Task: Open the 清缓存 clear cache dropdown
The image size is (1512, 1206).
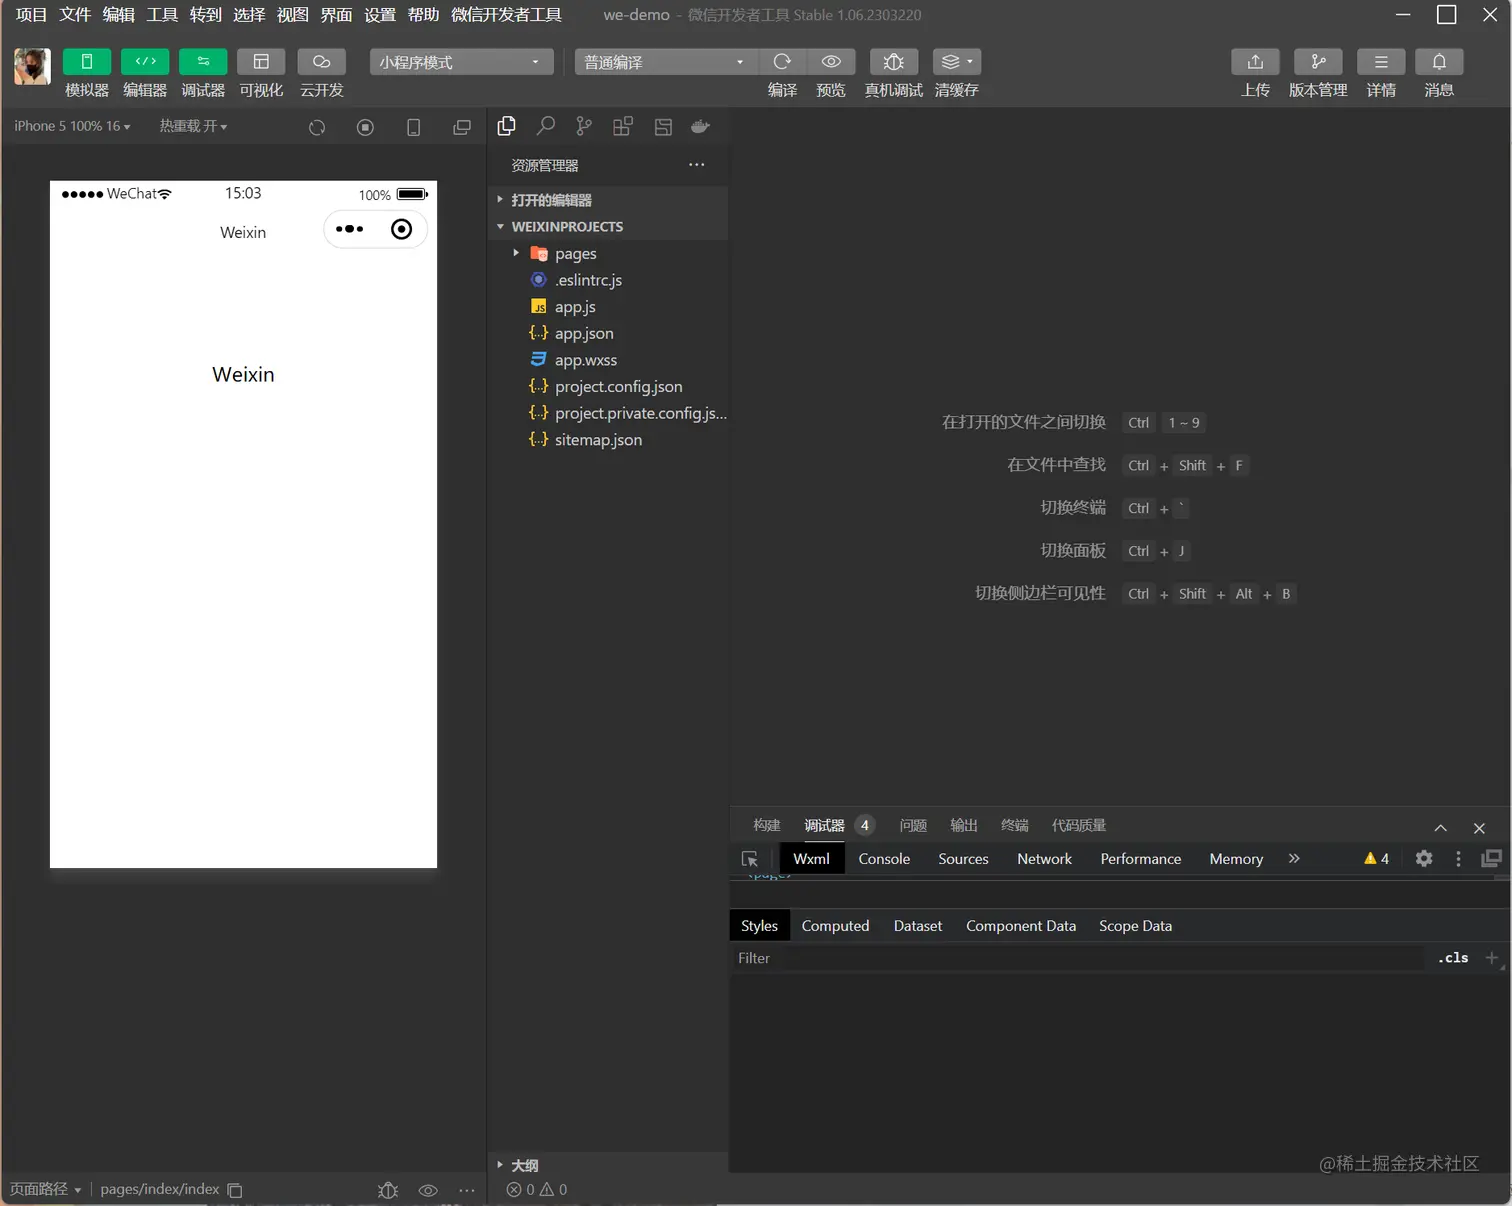Action: pyautogui.click(x=957, y=62)
